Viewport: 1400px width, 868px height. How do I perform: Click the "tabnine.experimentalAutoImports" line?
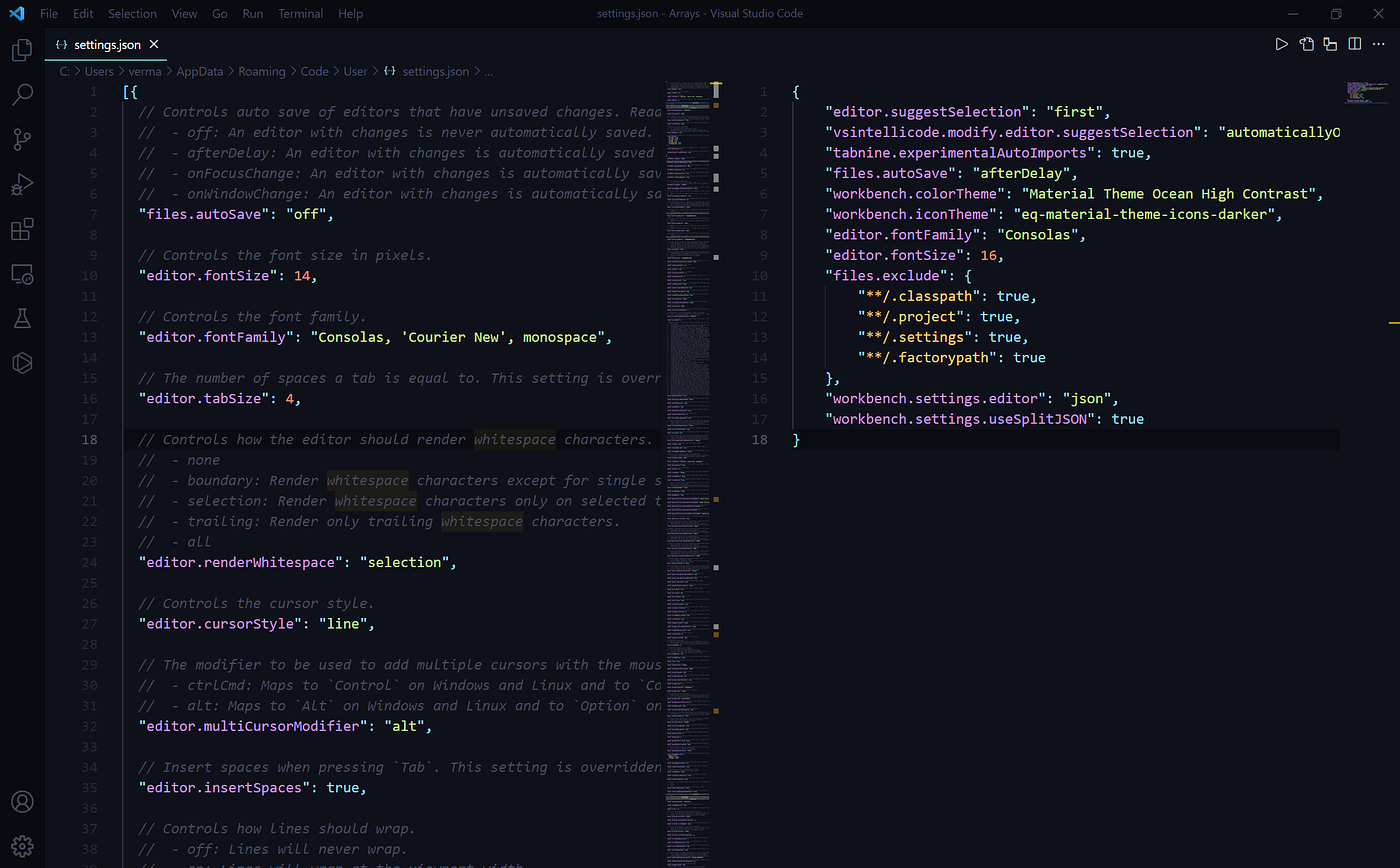pyautogui.click(x=988, y=153)
